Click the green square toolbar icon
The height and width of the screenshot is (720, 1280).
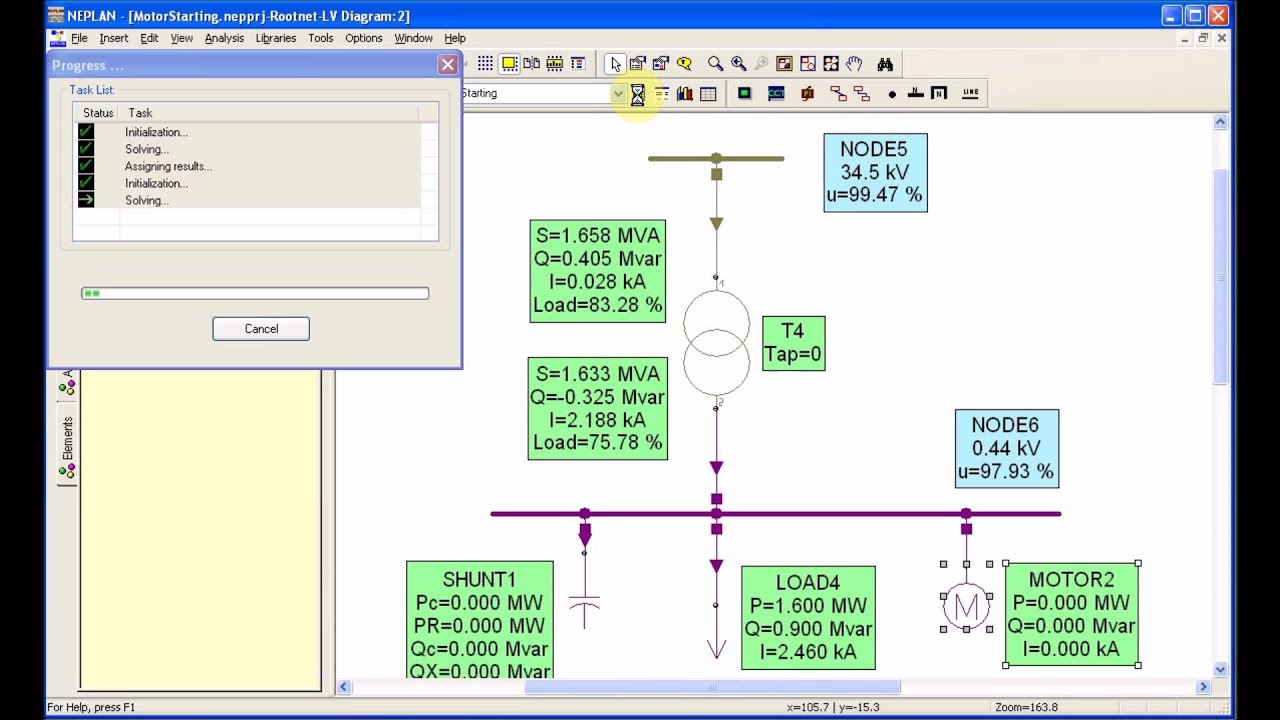click(x=744, y=93)
